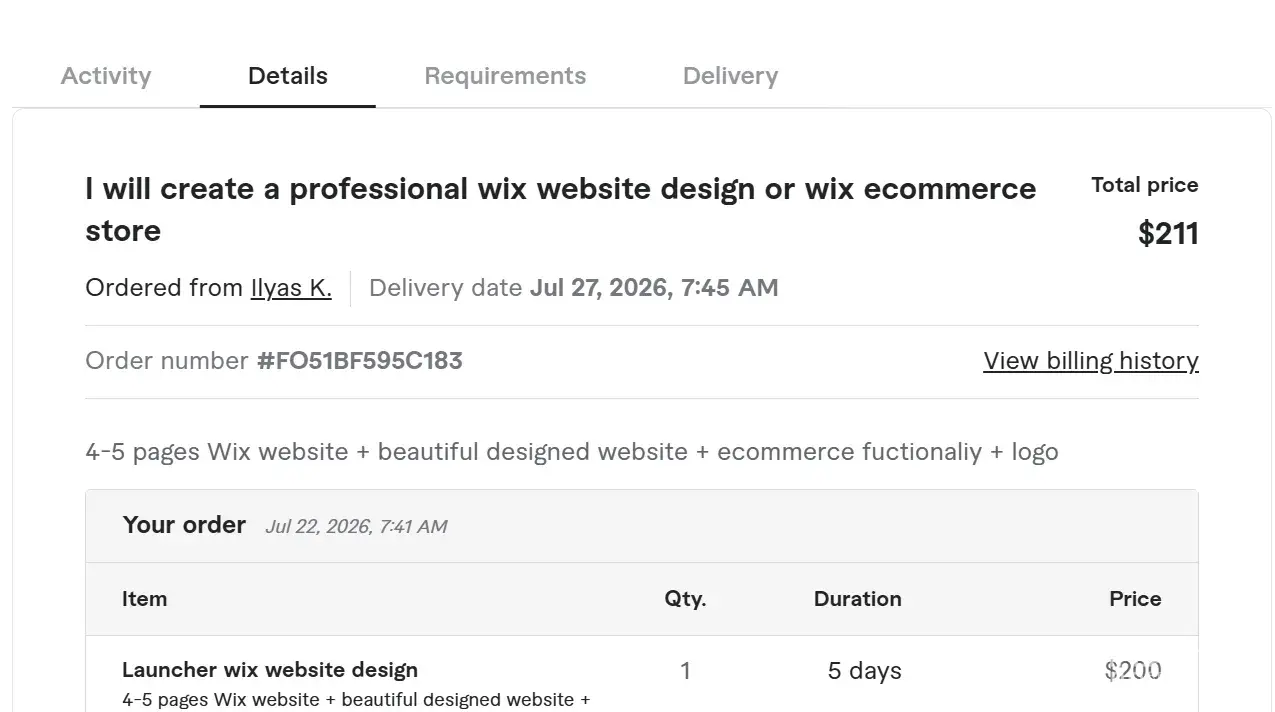Click the $211 total price amount
The image size is (1275, 712).
[x=1168, y=233]
